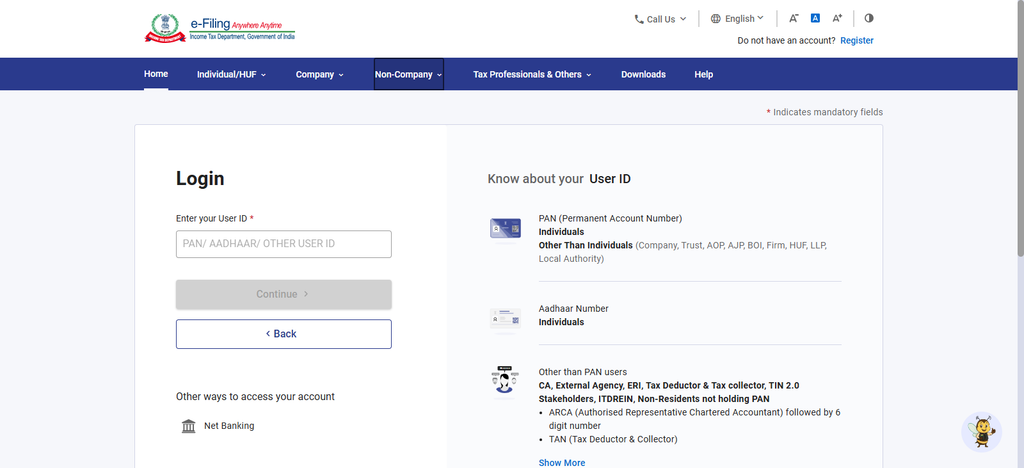Viewport: 1024px width, 468px height.
Task: Open the Call Us dropdown
Action: click(x=660, y=19)
